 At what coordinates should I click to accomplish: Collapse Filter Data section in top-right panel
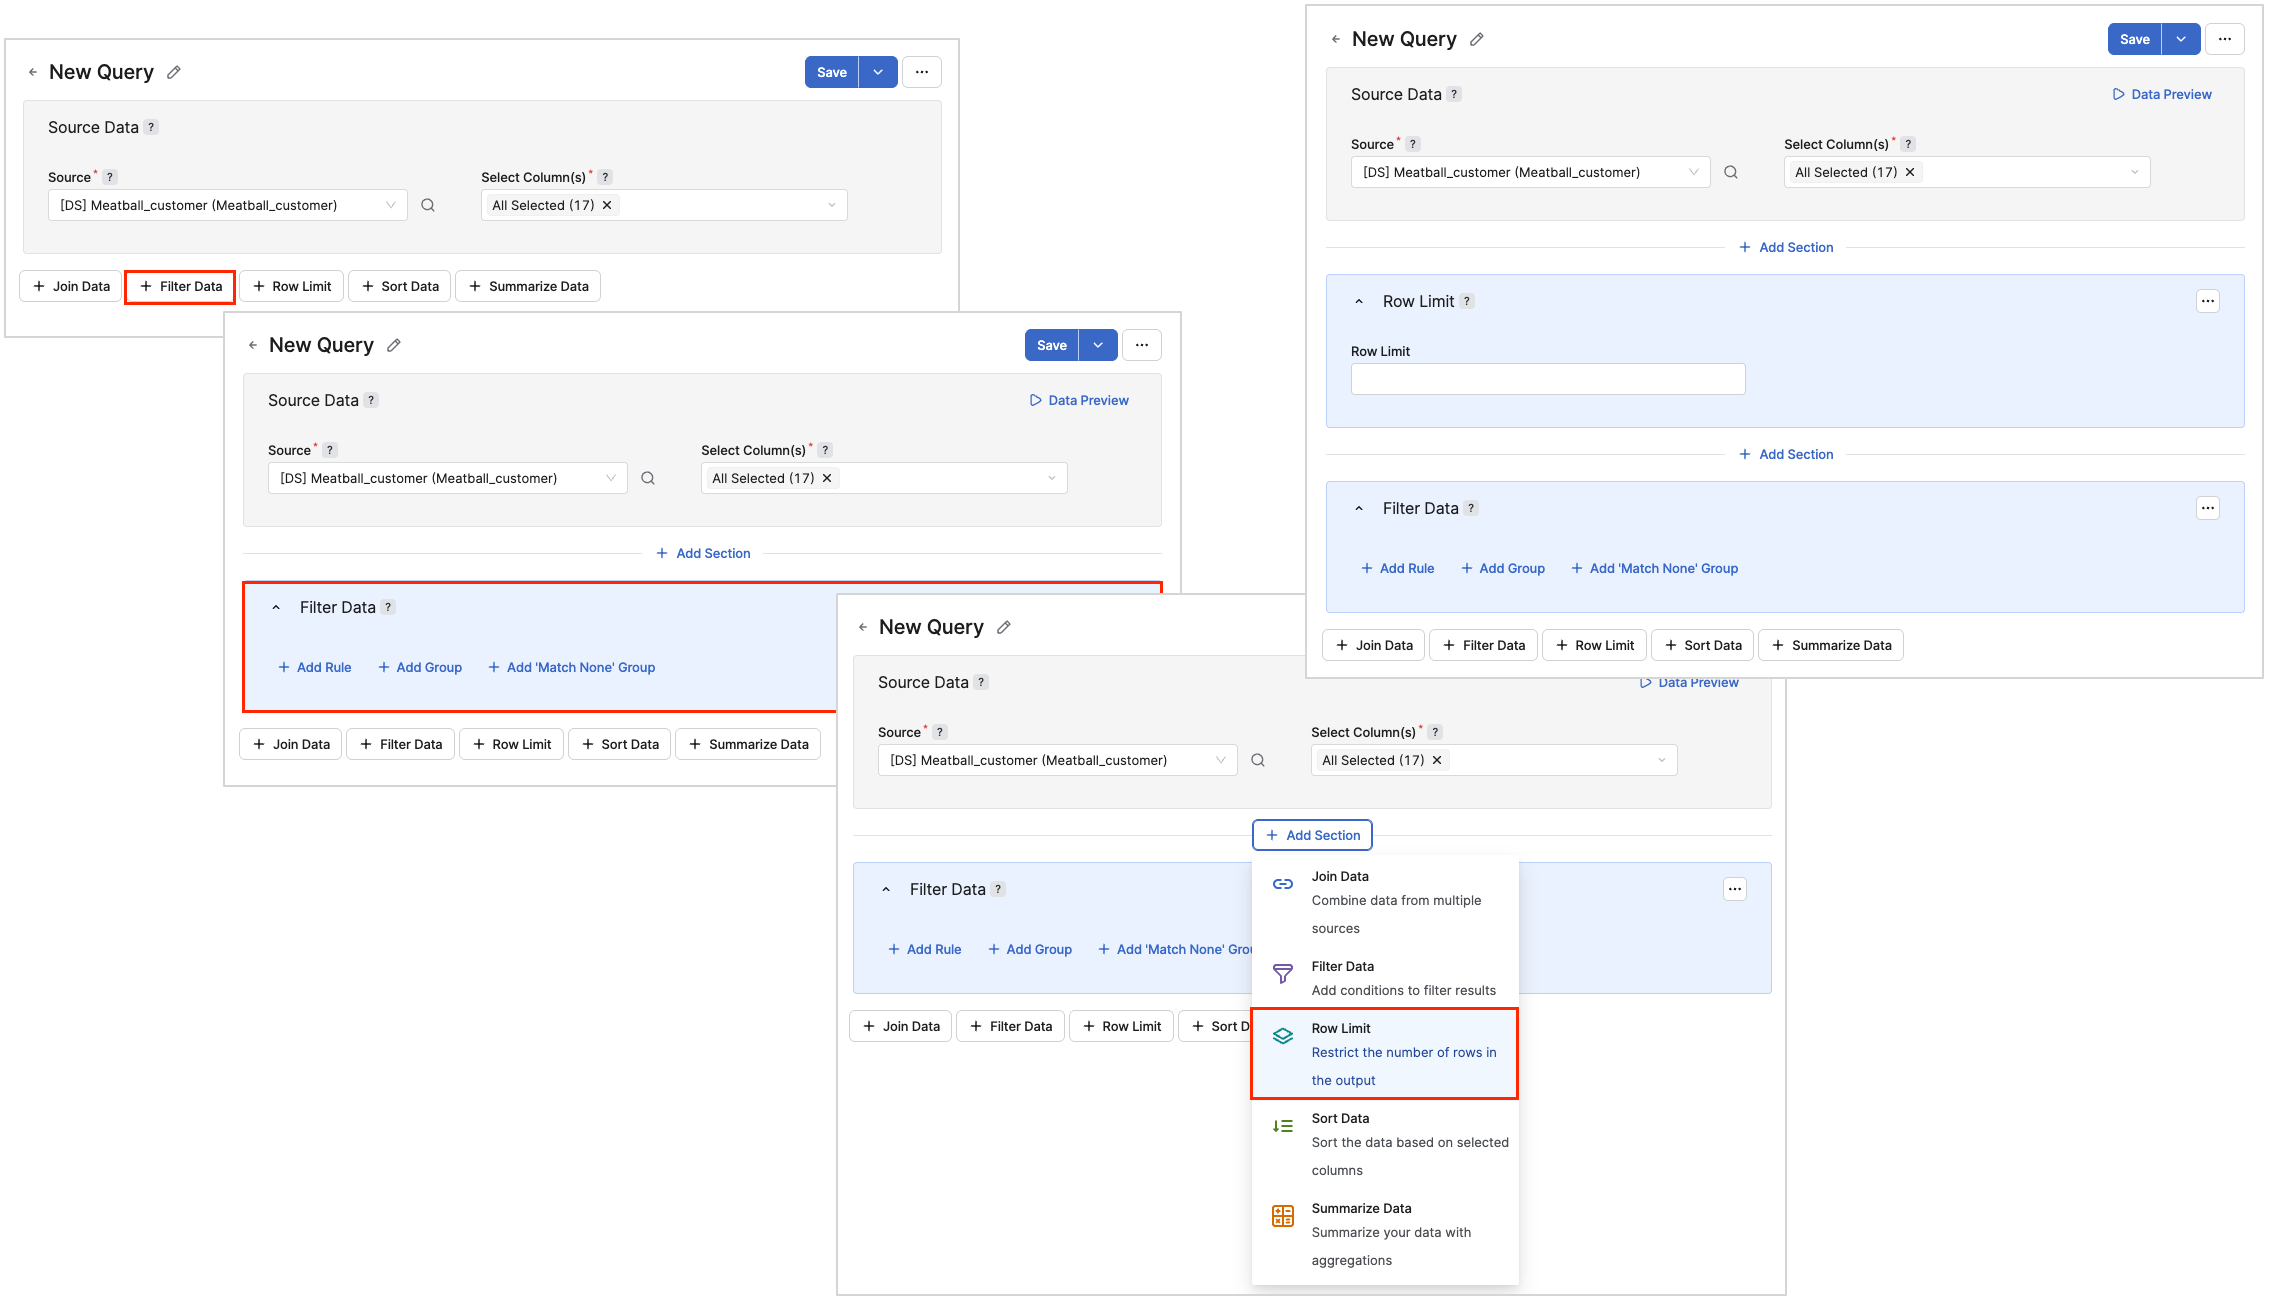click(1359, 508)
